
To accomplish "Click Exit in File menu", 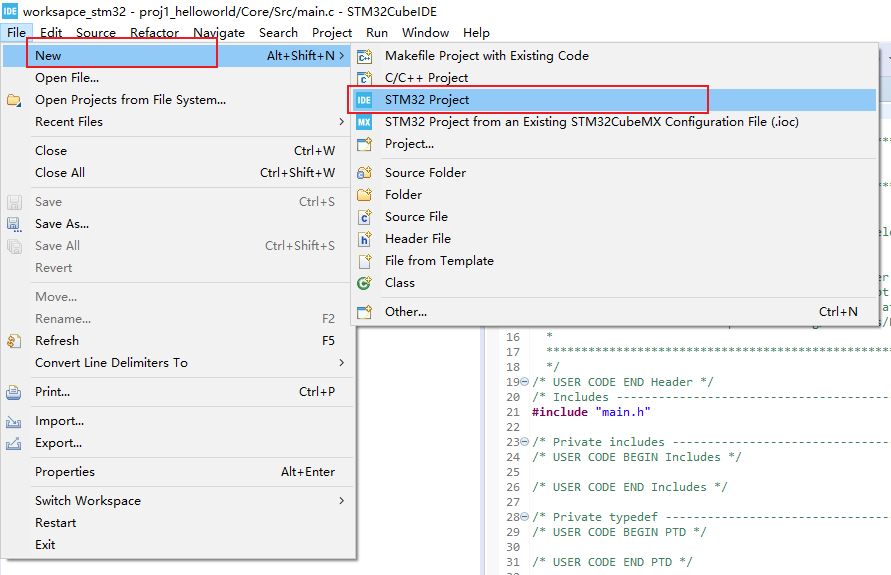I will (176, 545).
